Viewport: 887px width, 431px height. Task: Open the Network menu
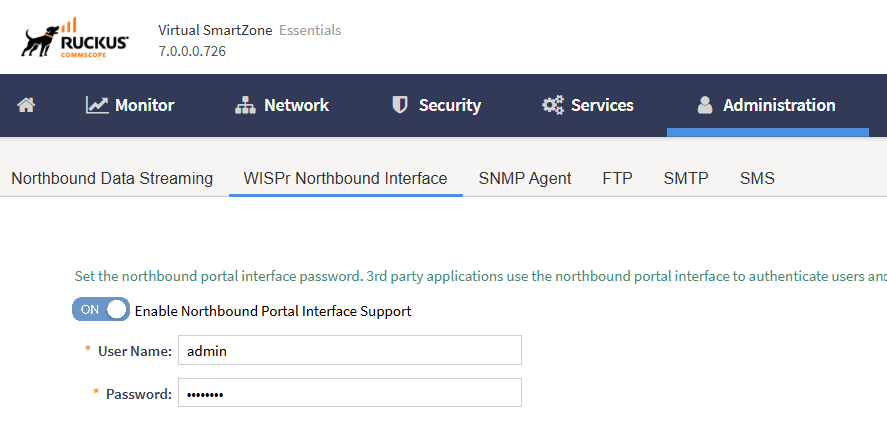pyautogui.click(x=282, y=105)
